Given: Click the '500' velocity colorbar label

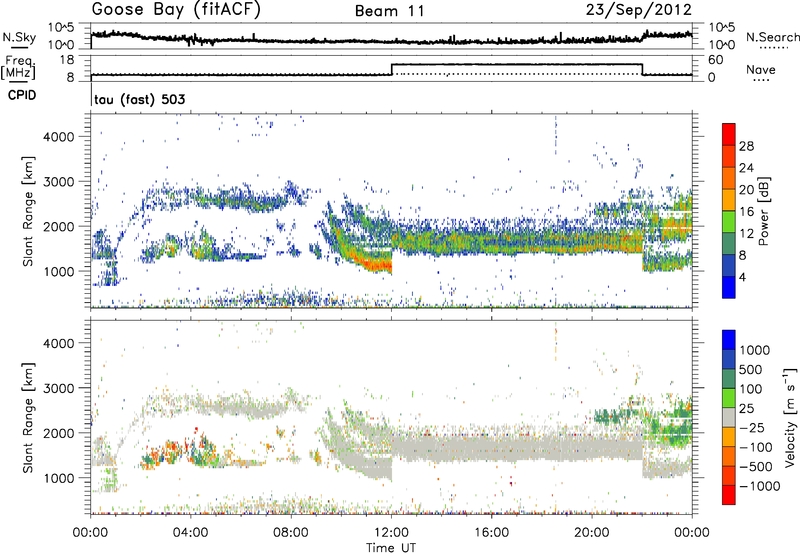Looking at the screenshot, I should (x=751, y=369).
